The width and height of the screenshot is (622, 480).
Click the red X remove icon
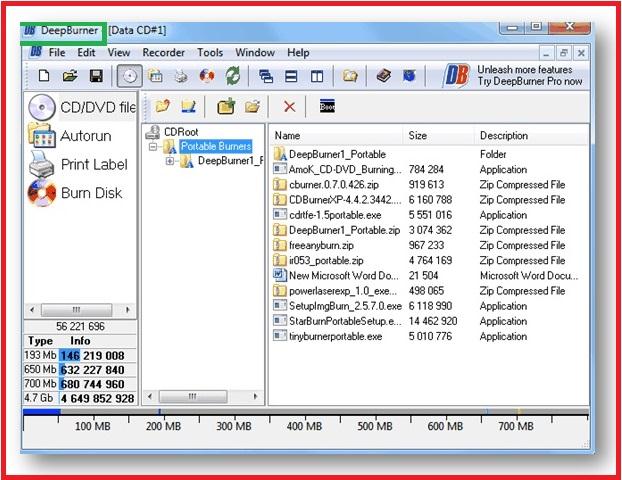pos(289,106)
